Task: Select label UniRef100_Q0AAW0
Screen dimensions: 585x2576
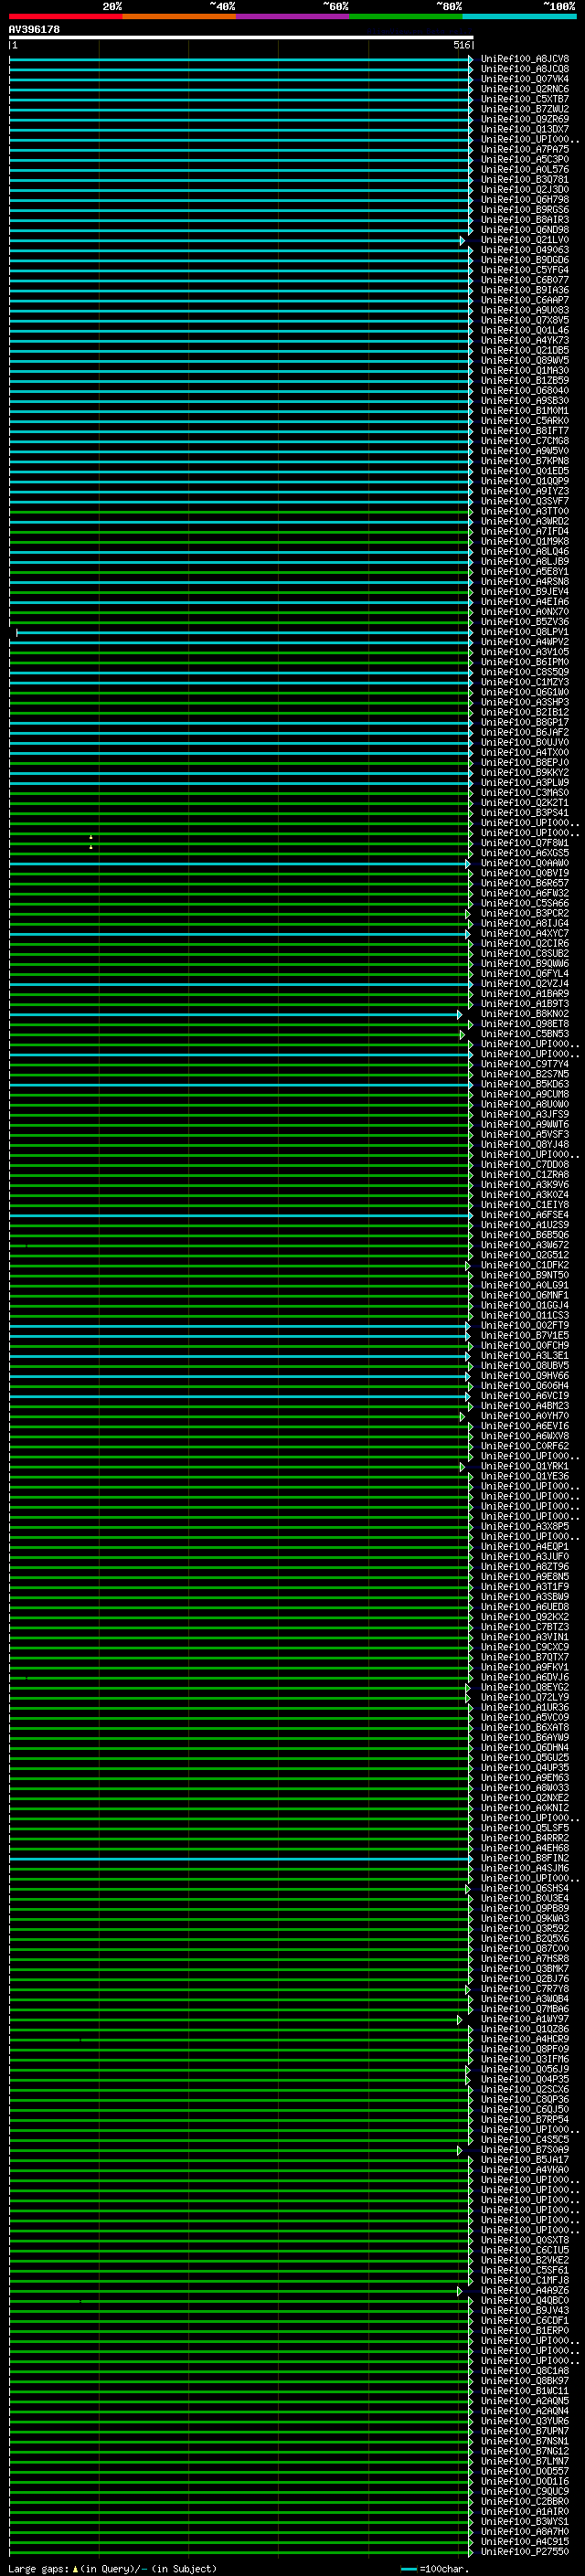Action: [x=525, y=863]
